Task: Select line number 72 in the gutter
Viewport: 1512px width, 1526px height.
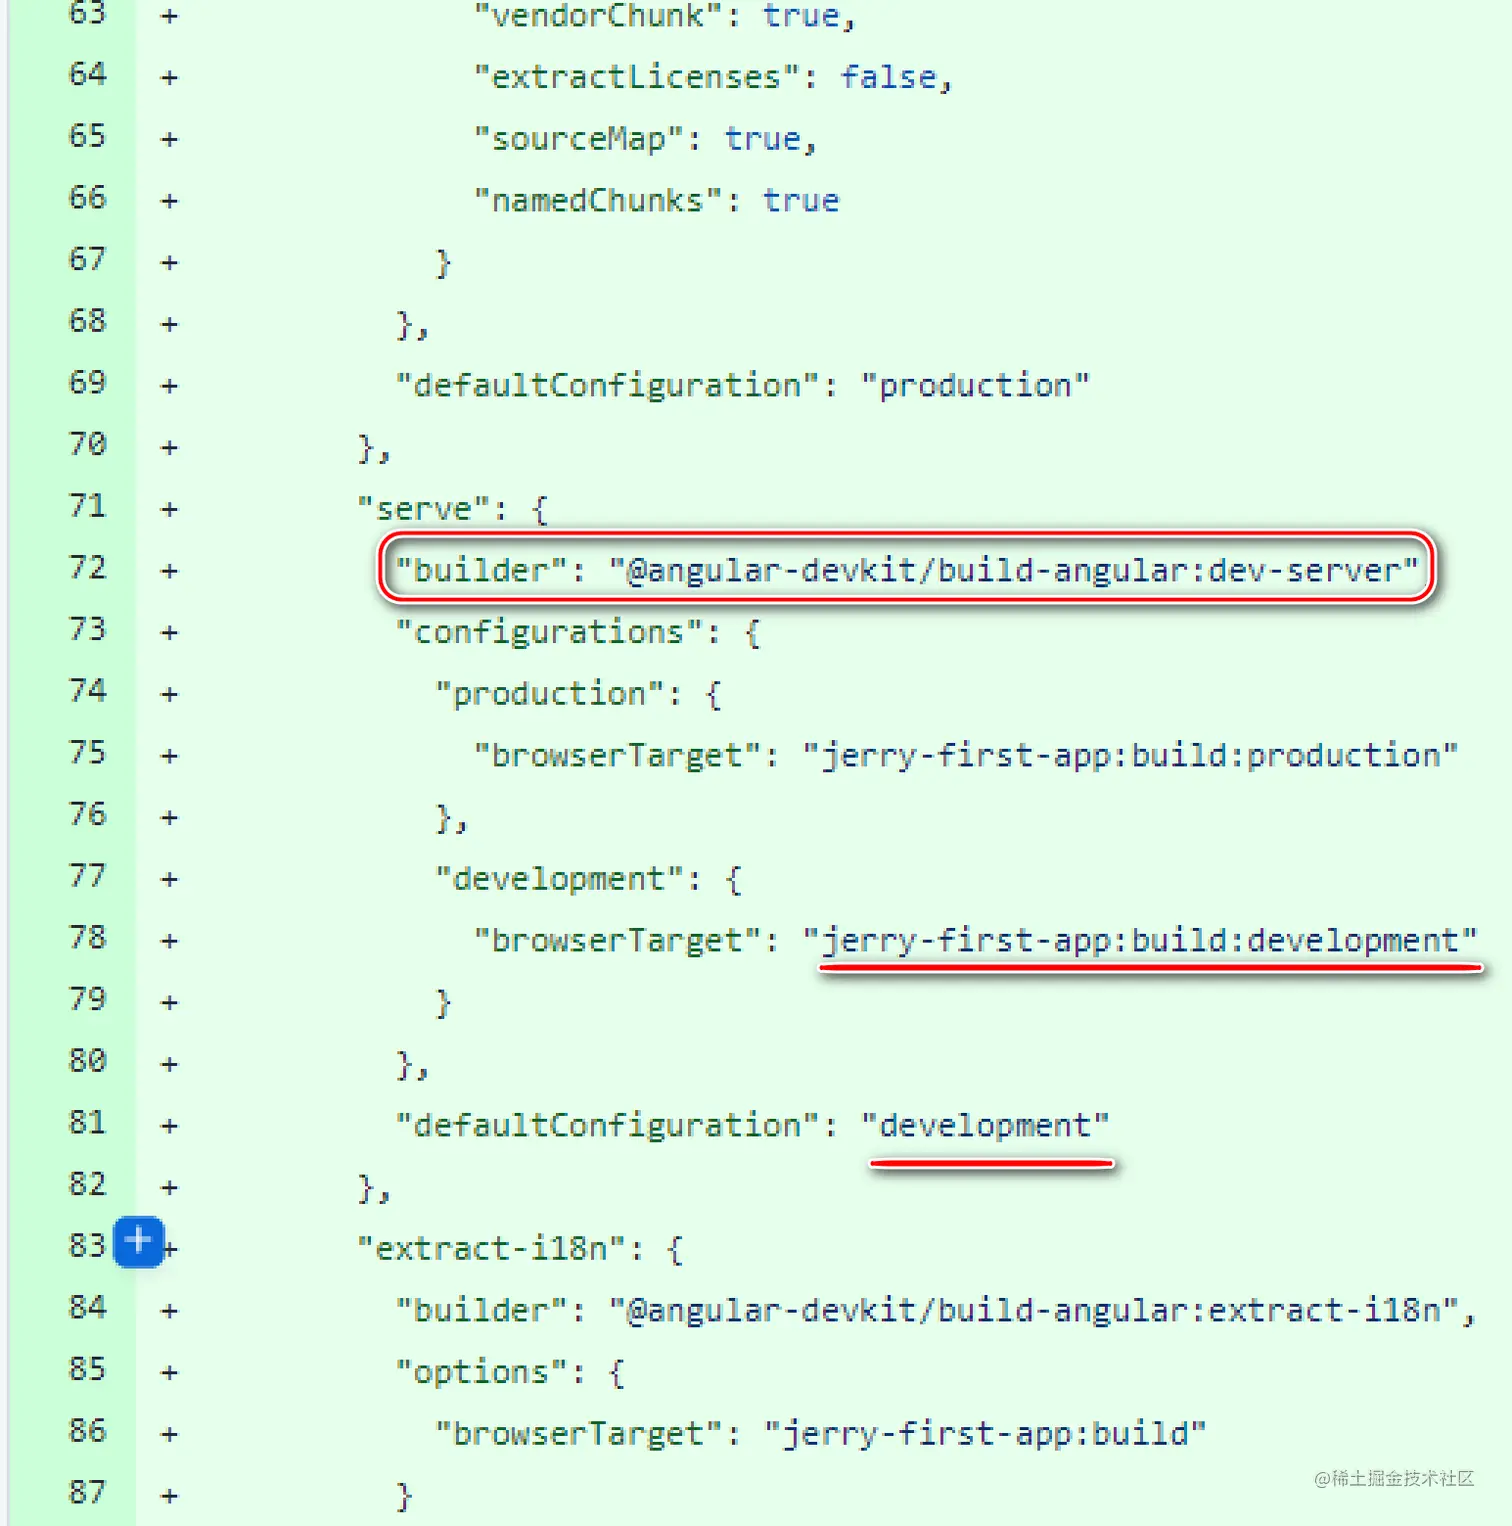Action: click(87, 568)
